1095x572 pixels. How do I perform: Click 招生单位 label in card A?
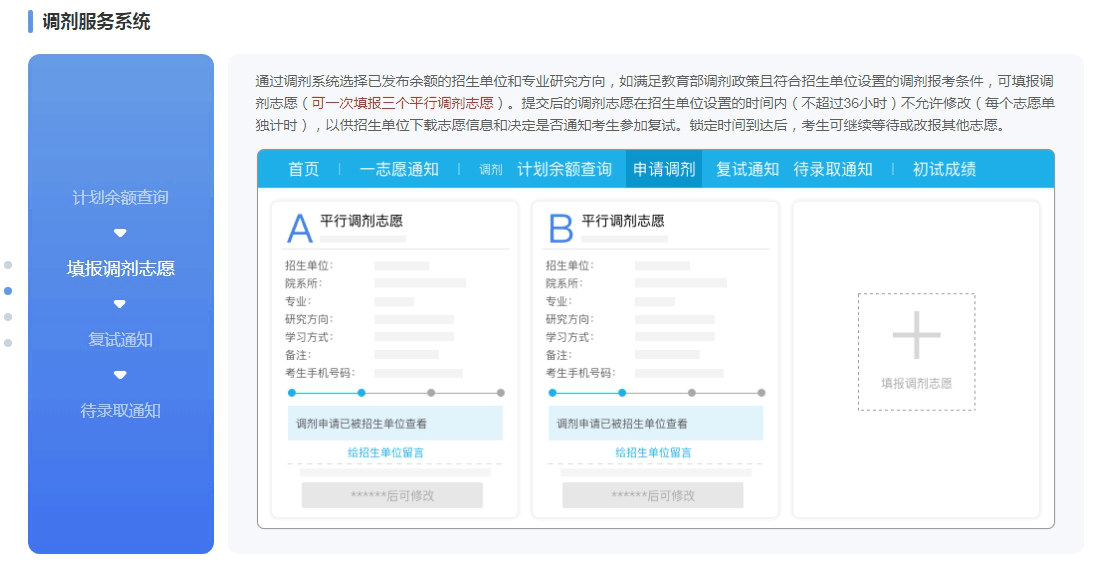pyautogui.click(x=309, y=265)
